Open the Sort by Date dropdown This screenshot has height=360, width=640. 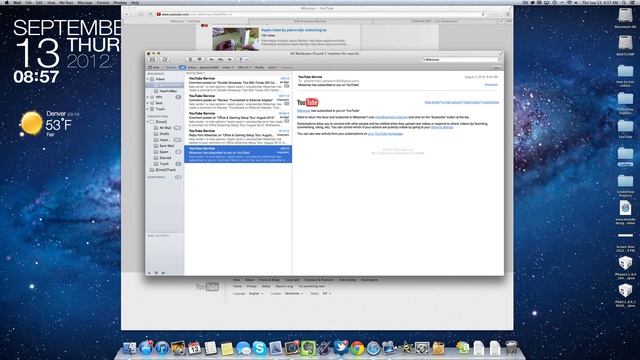point(196,73)
